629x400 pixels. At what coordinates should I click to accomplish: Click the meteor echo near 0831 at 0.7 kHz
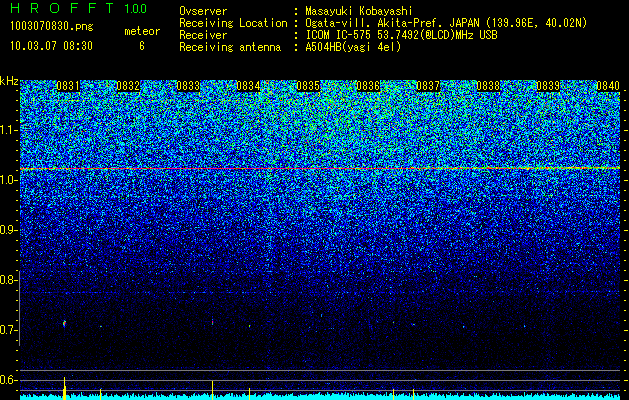(64, 323)
